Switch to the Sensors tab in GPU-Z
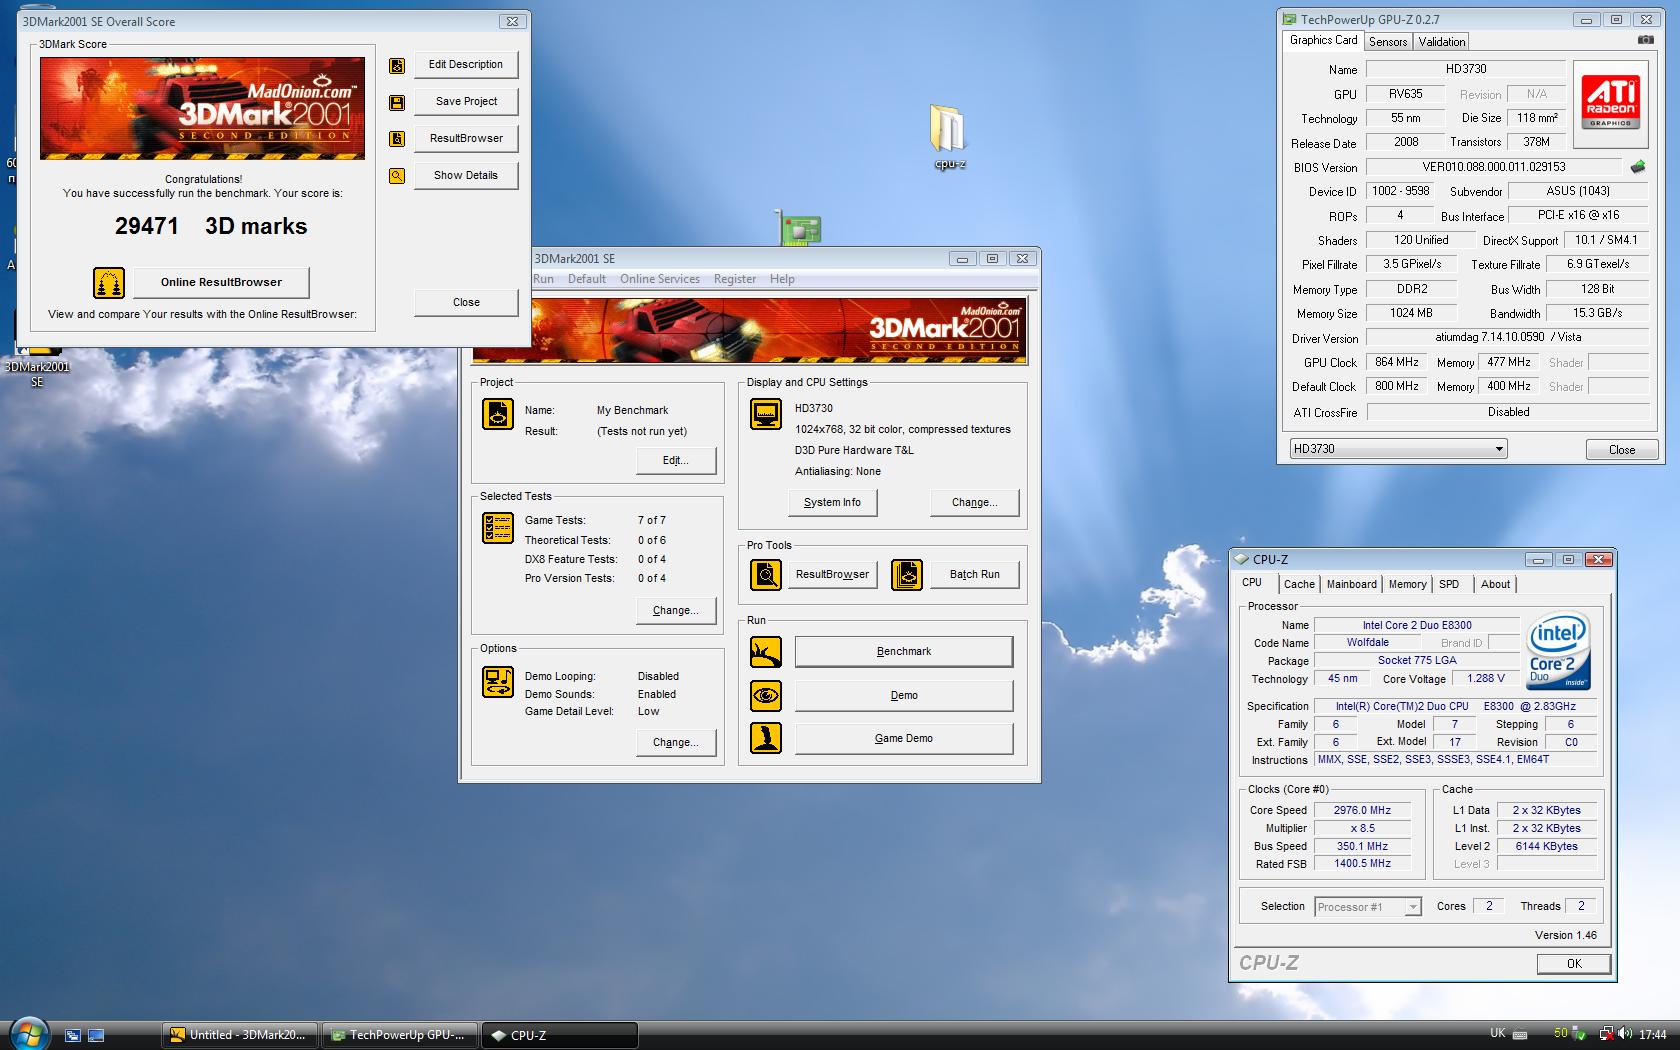1680x1050 pixels. point(1388,41)
